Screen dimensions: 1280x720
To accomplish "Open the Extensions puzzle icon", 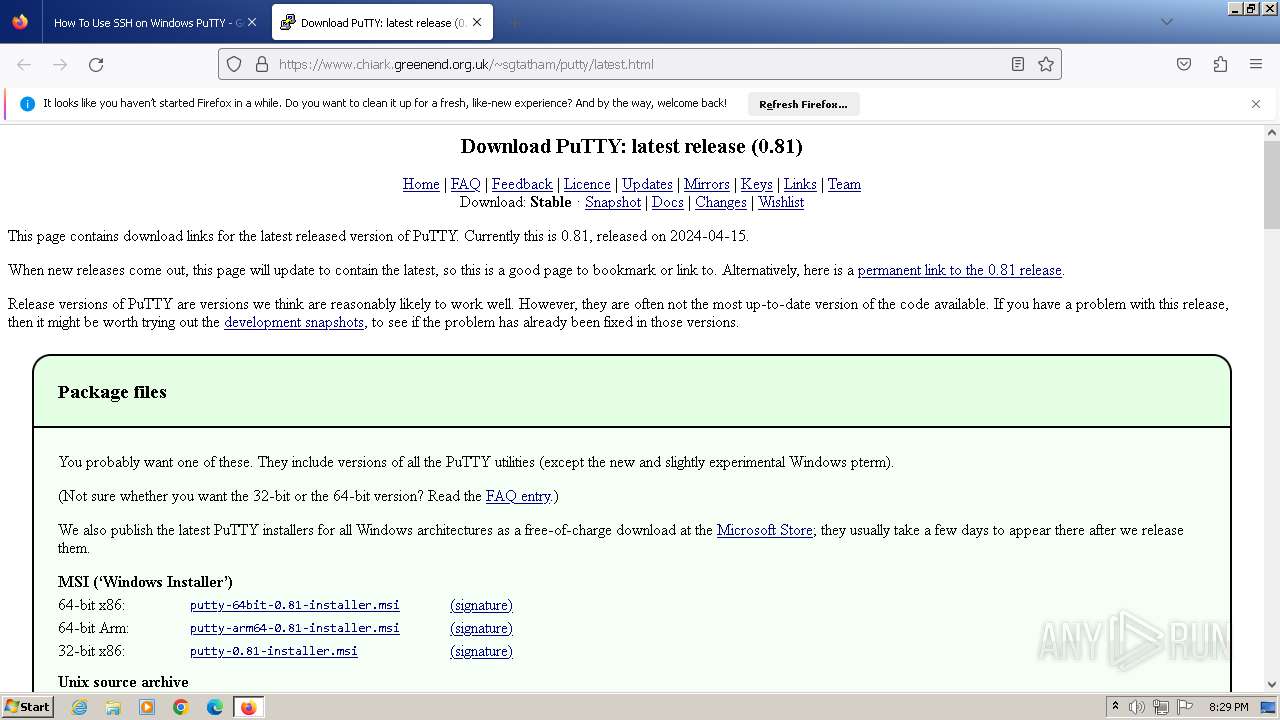I will 1220,64.
